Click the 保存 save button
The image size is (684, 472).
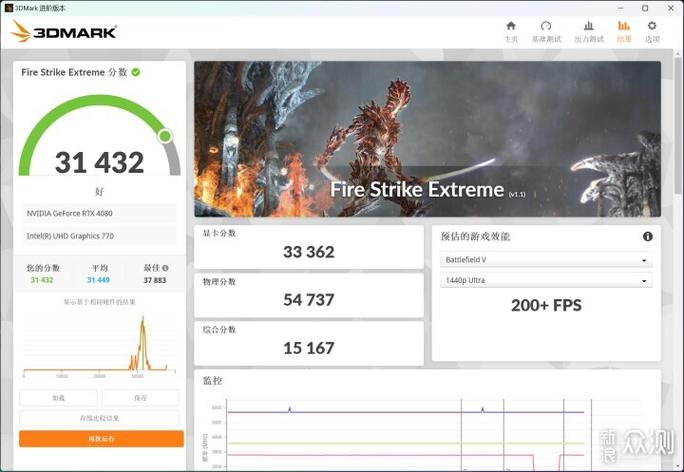tap(140, 398)
